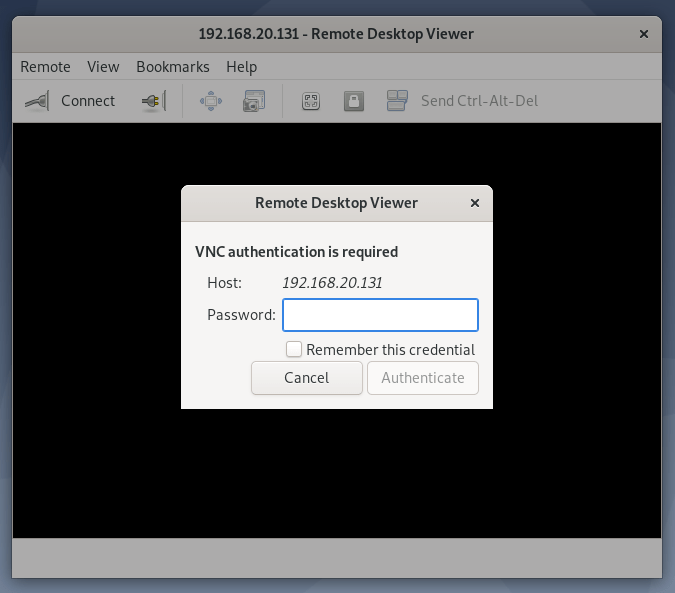The image size is (675, 593).
Task: Click the keyboard icon beside Send Ctrl-Alt-Del
Action: pyautogui.click(x=397, y=101)
